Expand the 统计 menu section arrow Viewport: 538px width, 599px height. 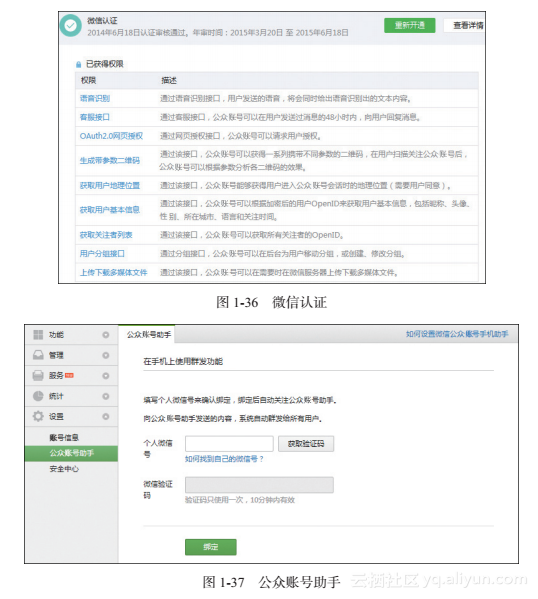coord(106,396)
